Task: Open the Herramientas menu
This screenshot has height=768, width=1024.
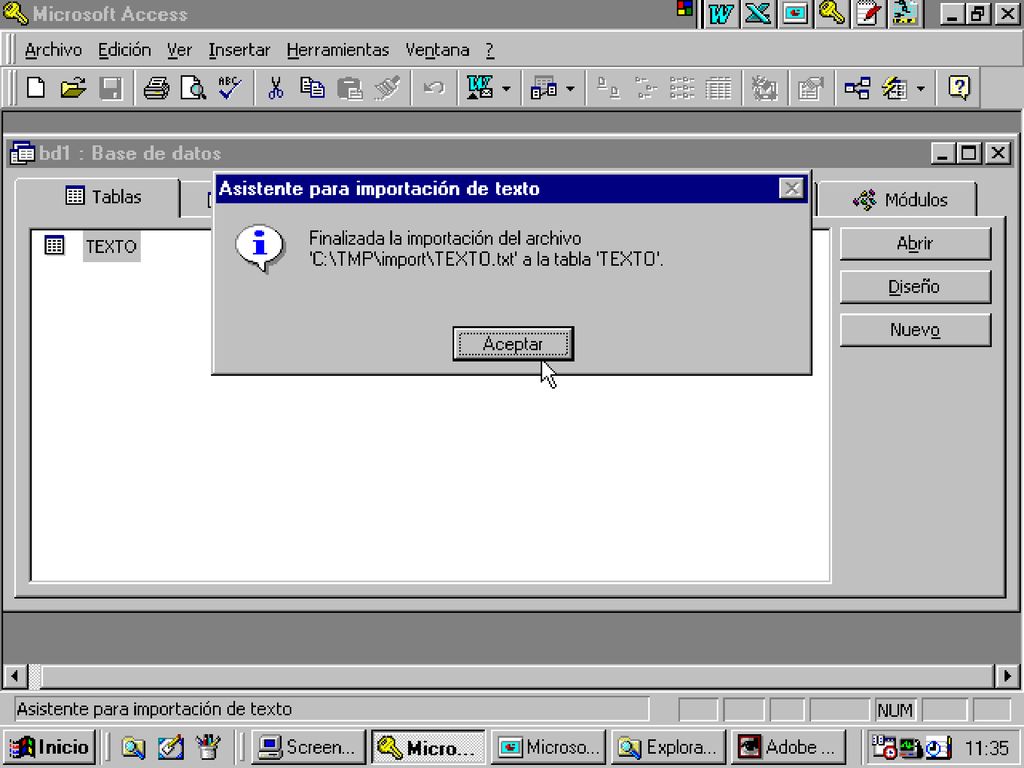Action: click(338, 50)
